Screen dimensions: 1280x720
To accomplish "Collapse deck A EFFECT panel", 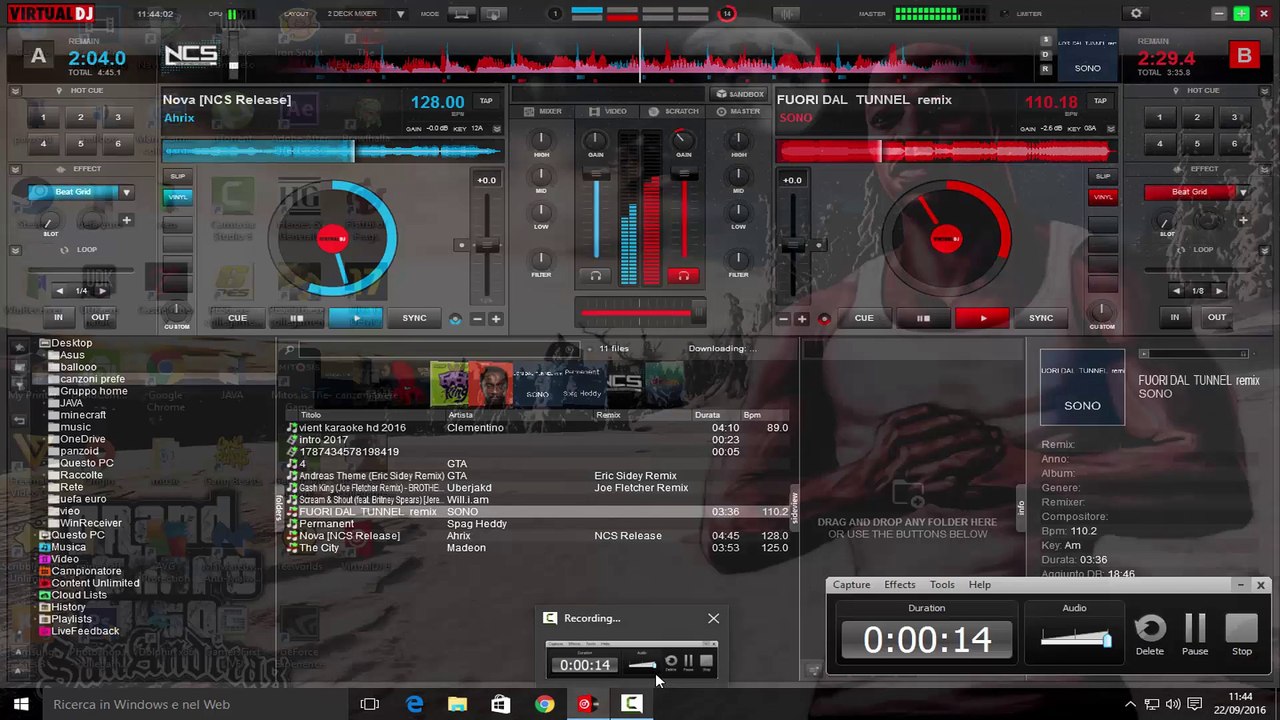I will [14, 169].
